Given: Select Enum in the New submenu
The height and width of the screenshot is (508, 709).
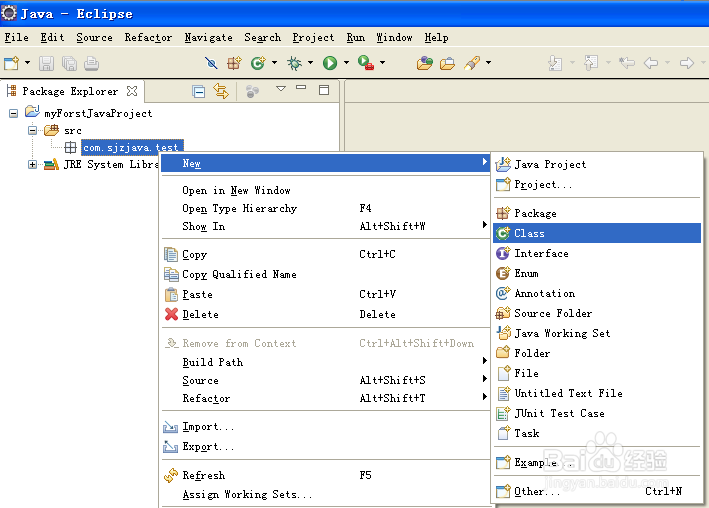Looking at the screenshot, I should tap(597, 273).
